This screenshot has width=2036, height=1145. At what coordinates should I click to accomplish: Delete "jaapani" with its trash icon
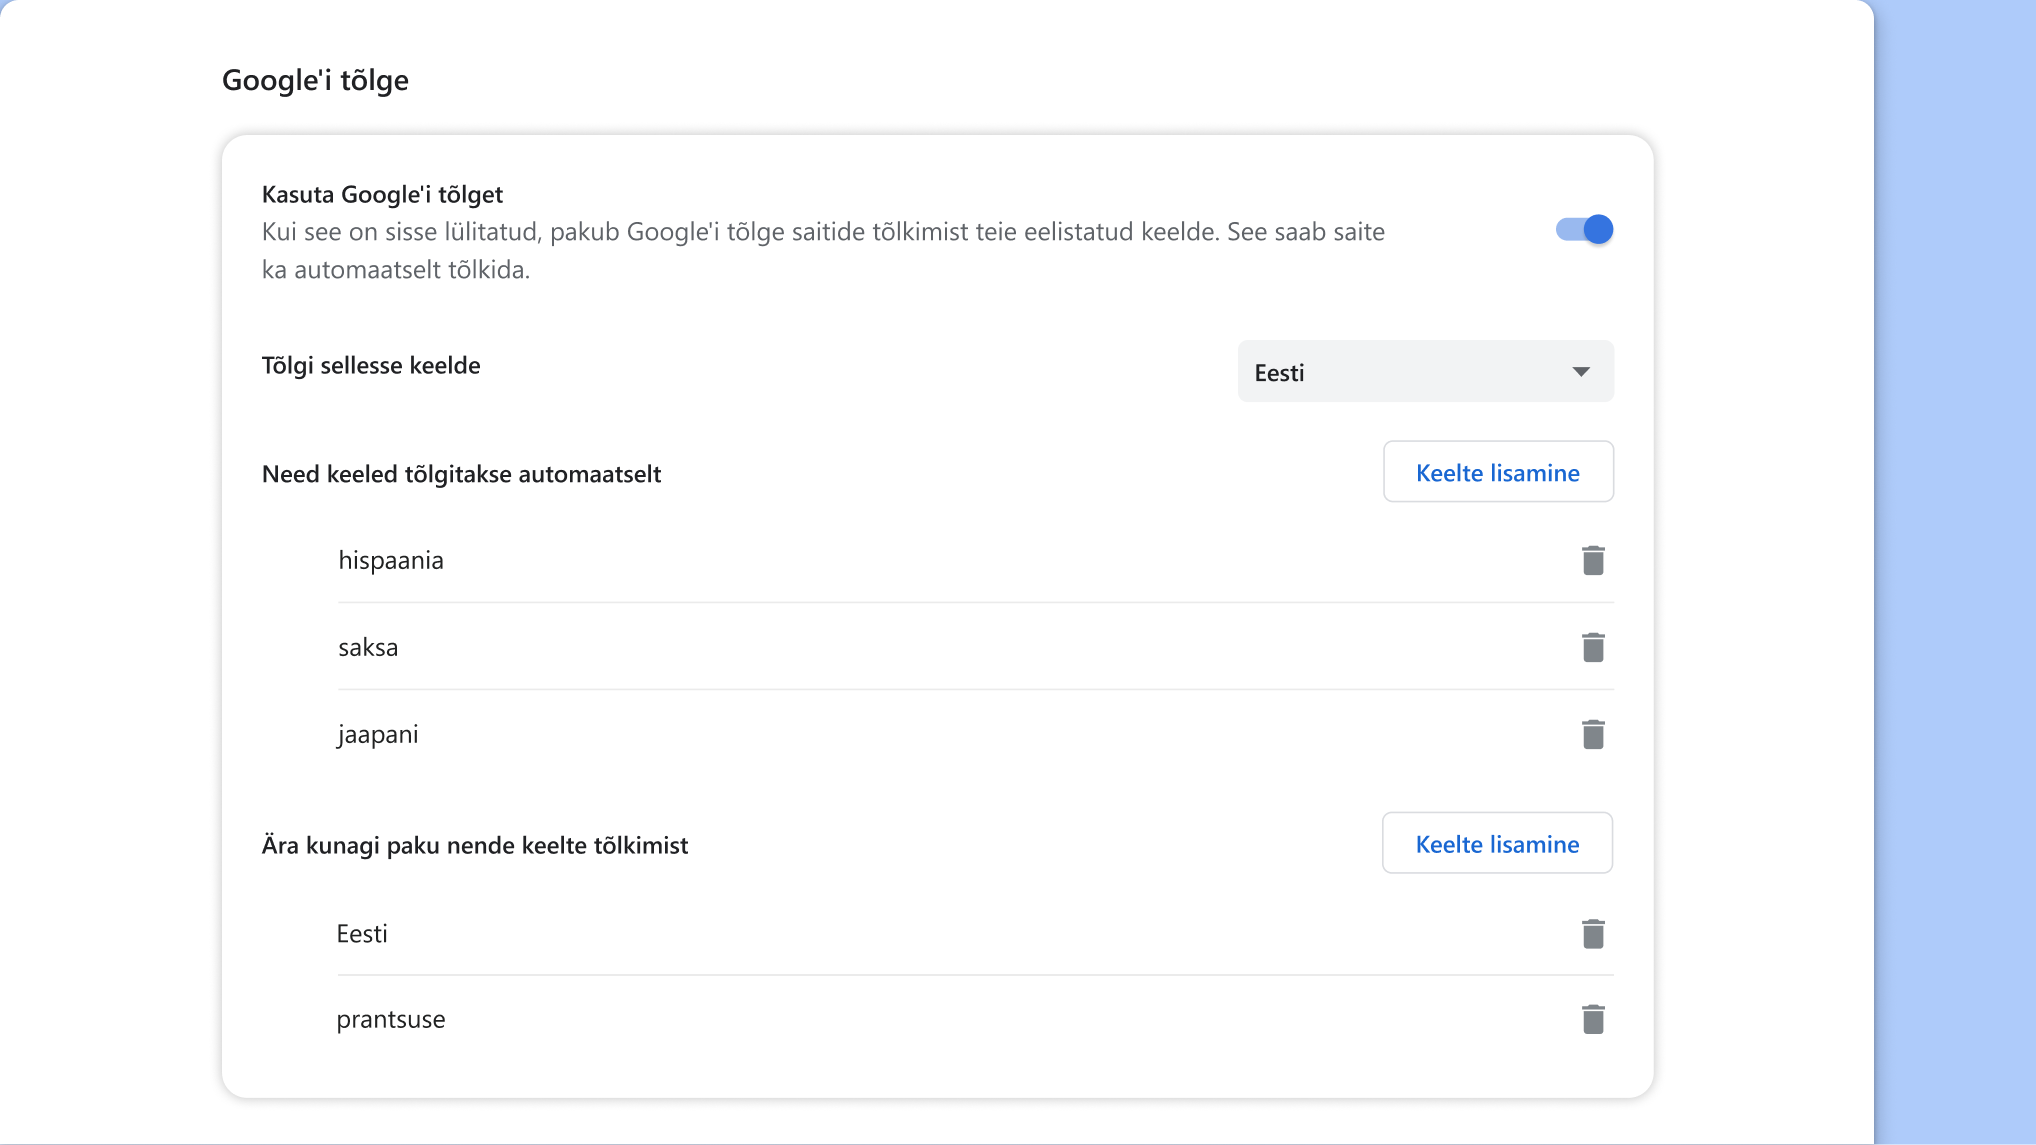coord(1594,733)
